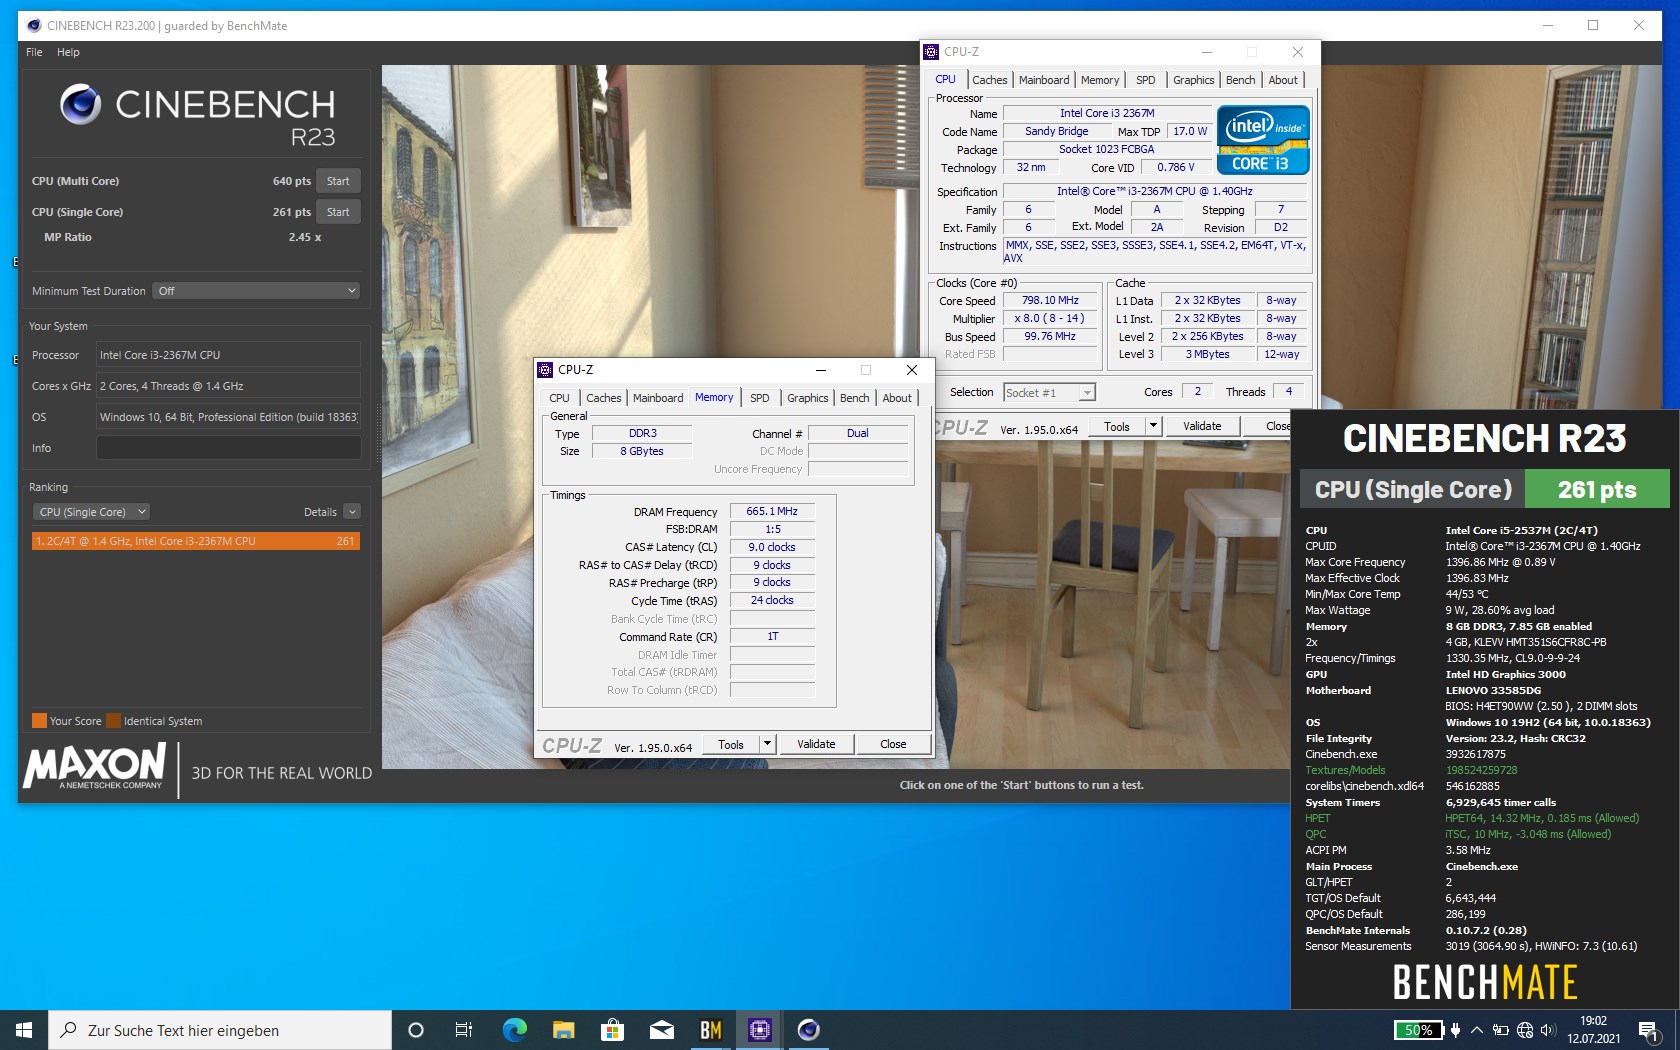The width and height of the screenshot is (1680, 1050).
Task: Start the CPU (Single Core) test
Action: [338, 212]
